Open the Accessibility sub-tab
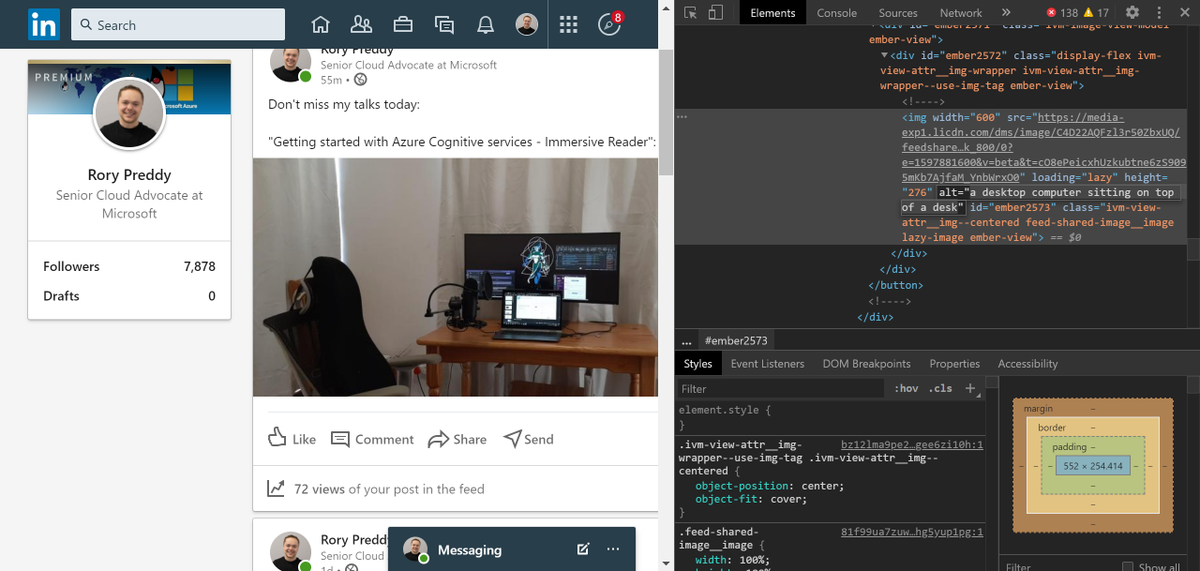Screen dimensions: 1200x571 [1028, 364]
